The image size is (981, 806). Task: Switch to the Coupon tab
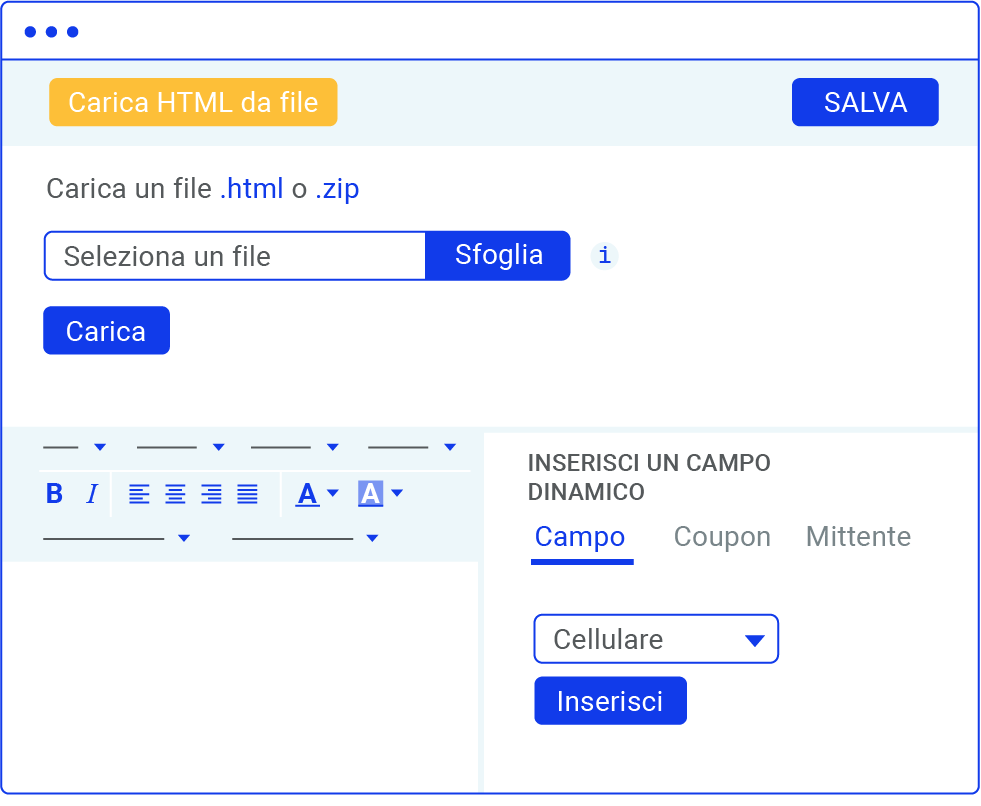coord(722,537)
